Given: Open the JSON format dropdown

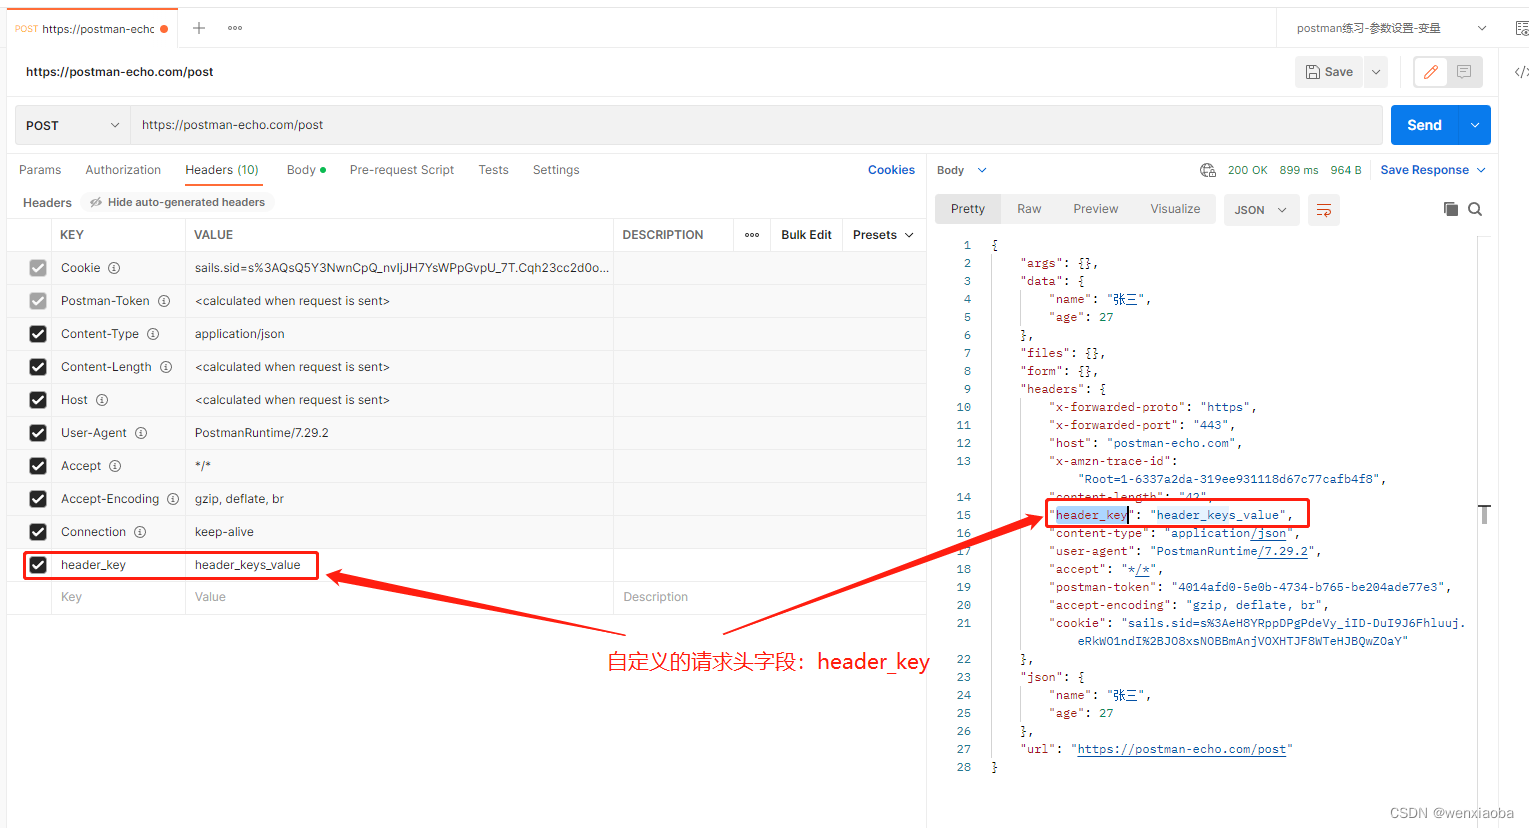Looking at the screenshot, I should [1260, 210].
